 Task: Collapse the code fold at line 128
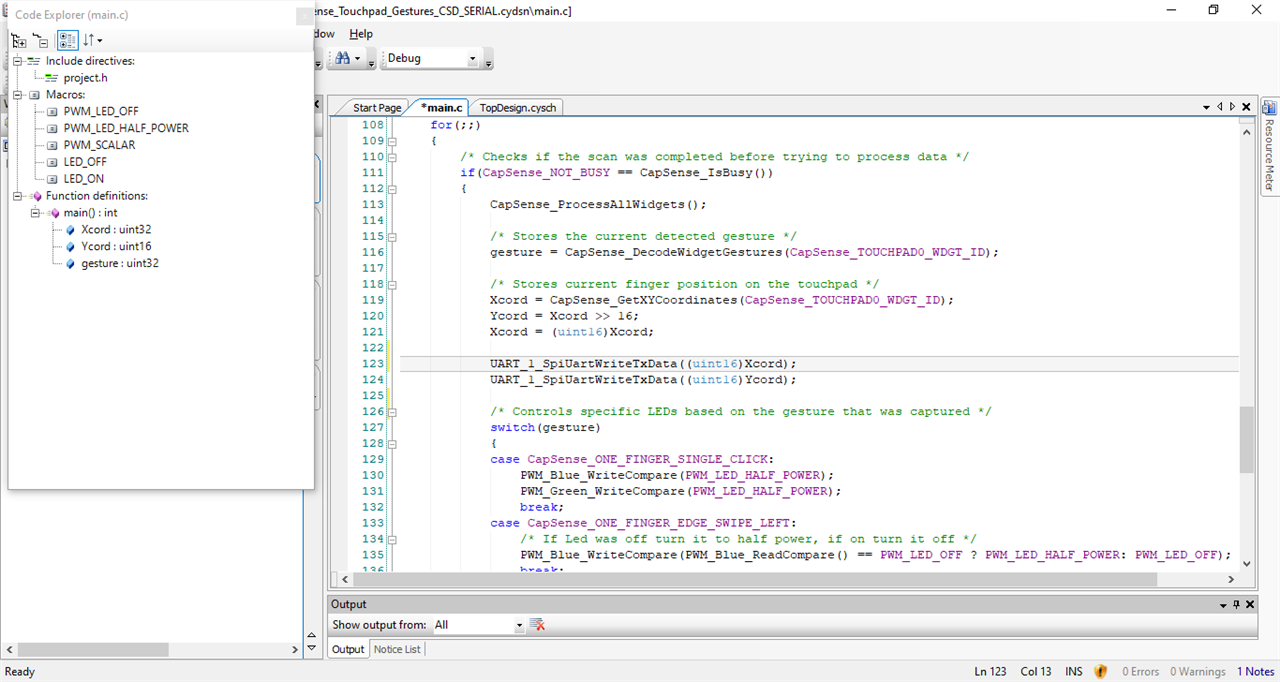tap(391, 444)
